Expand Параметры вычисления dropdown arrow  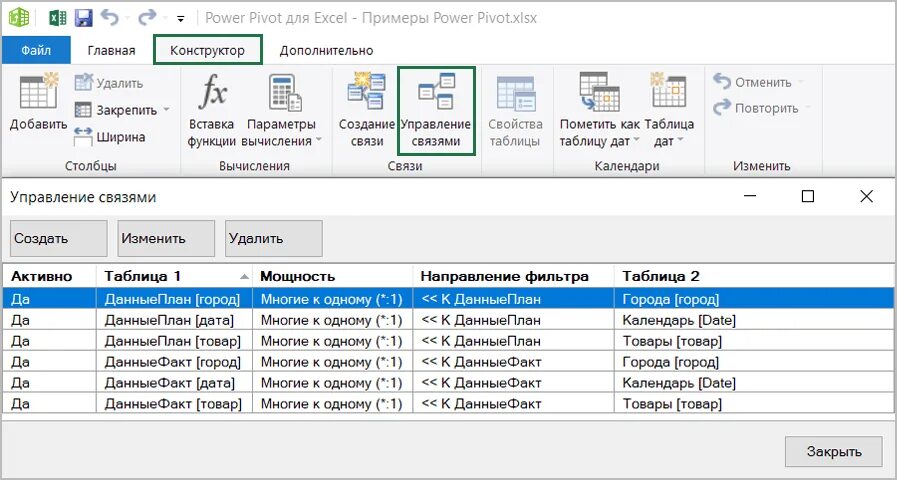coord(319,141)
